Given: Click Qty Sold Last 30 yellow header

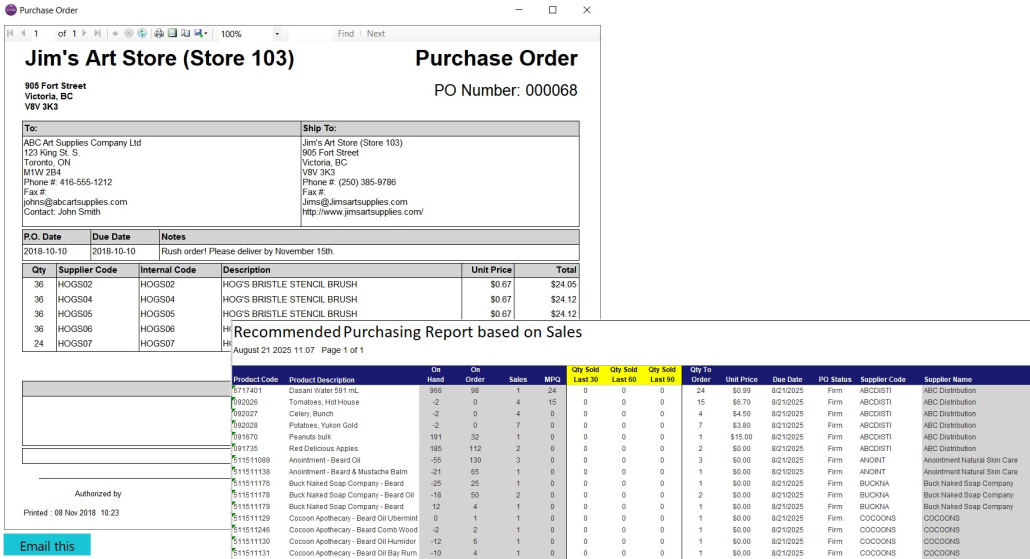Looking at the screenshot, I should pyautogui.click(x=585, y=374).
